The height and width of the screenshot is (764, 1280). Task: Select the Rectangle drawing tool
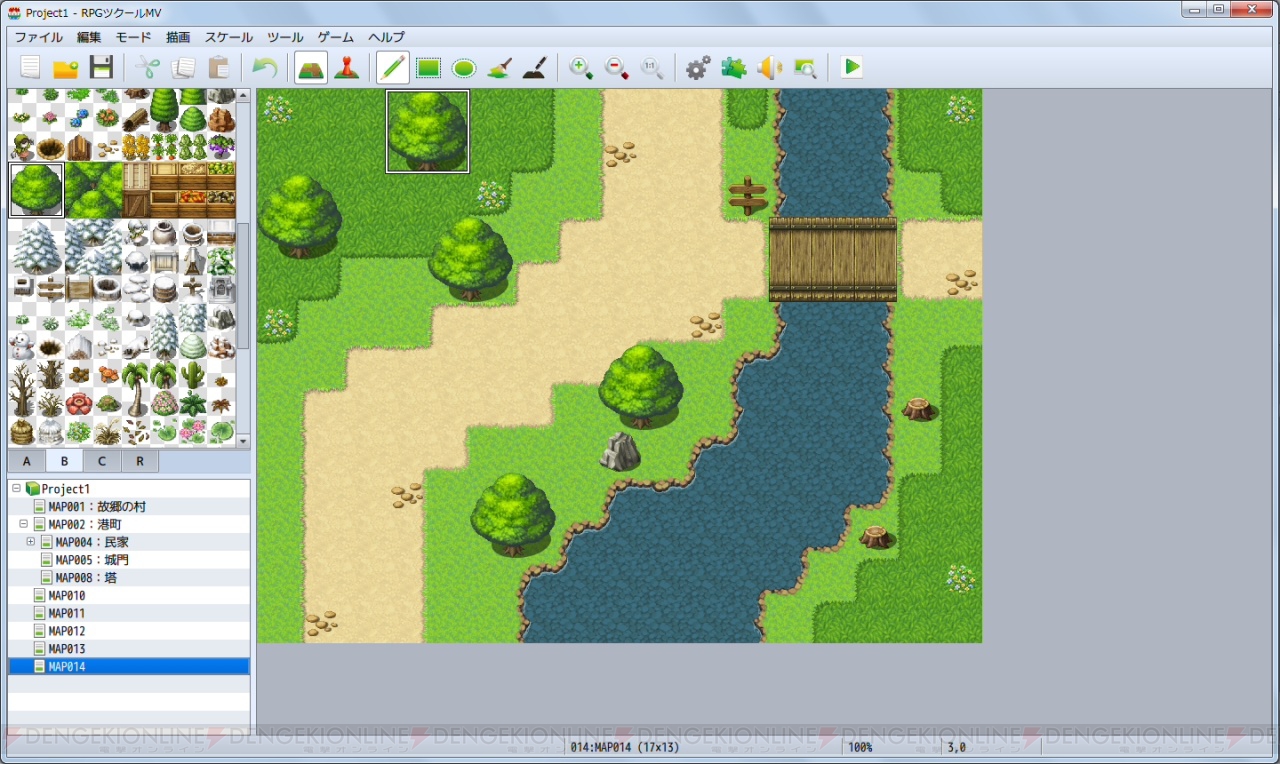[x=429, y=67]
